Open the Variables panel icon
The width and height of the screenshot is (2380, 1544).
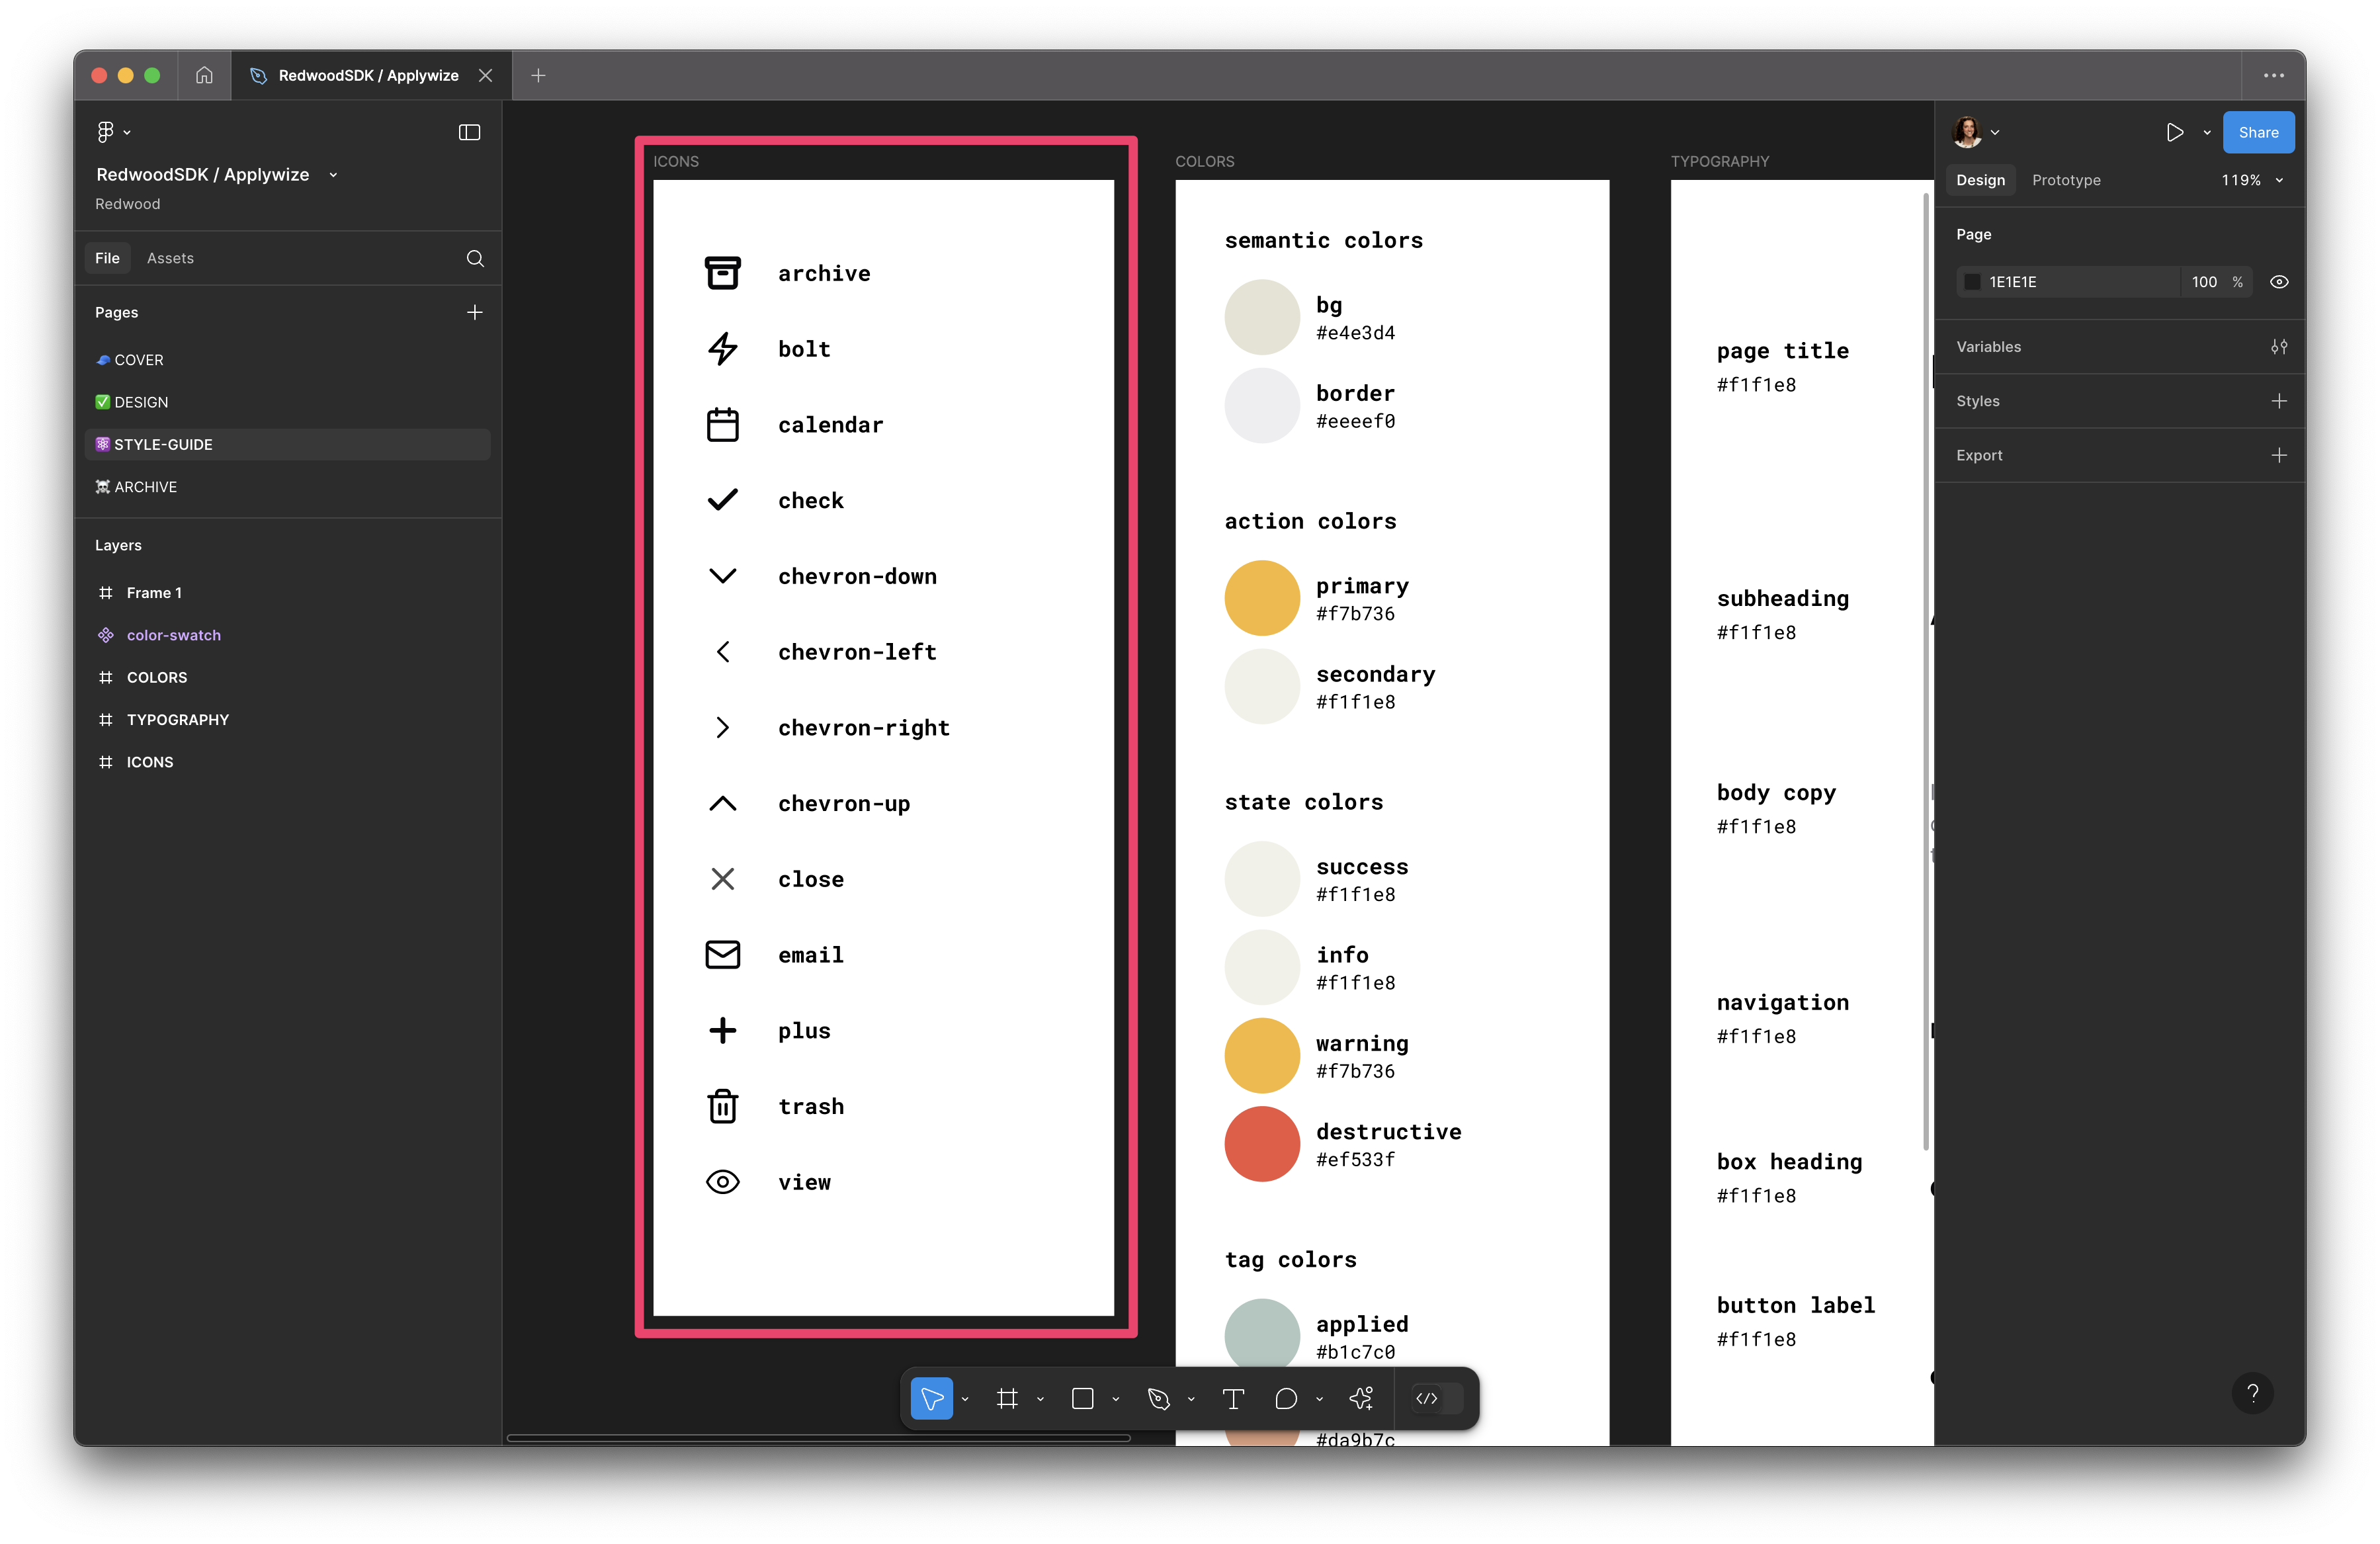pyautogui.click(x=2279, y=347)
